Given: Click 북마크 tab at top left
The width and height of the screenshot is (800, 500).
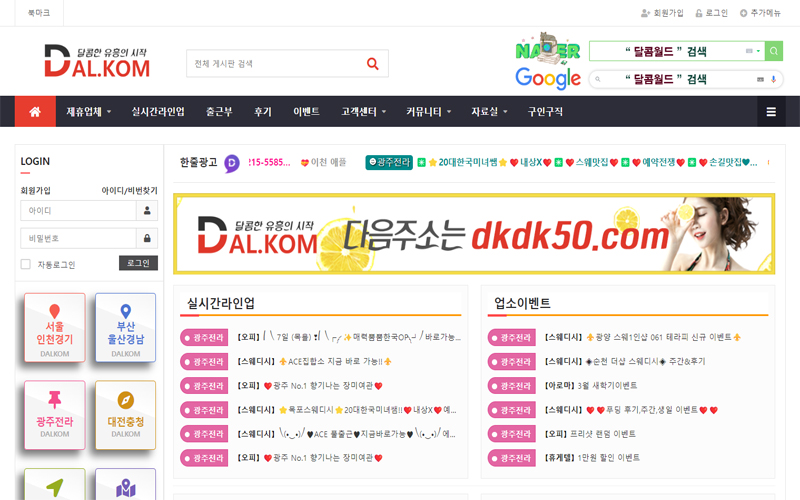Looking at the screenshot, I should [x=39, y=13].
